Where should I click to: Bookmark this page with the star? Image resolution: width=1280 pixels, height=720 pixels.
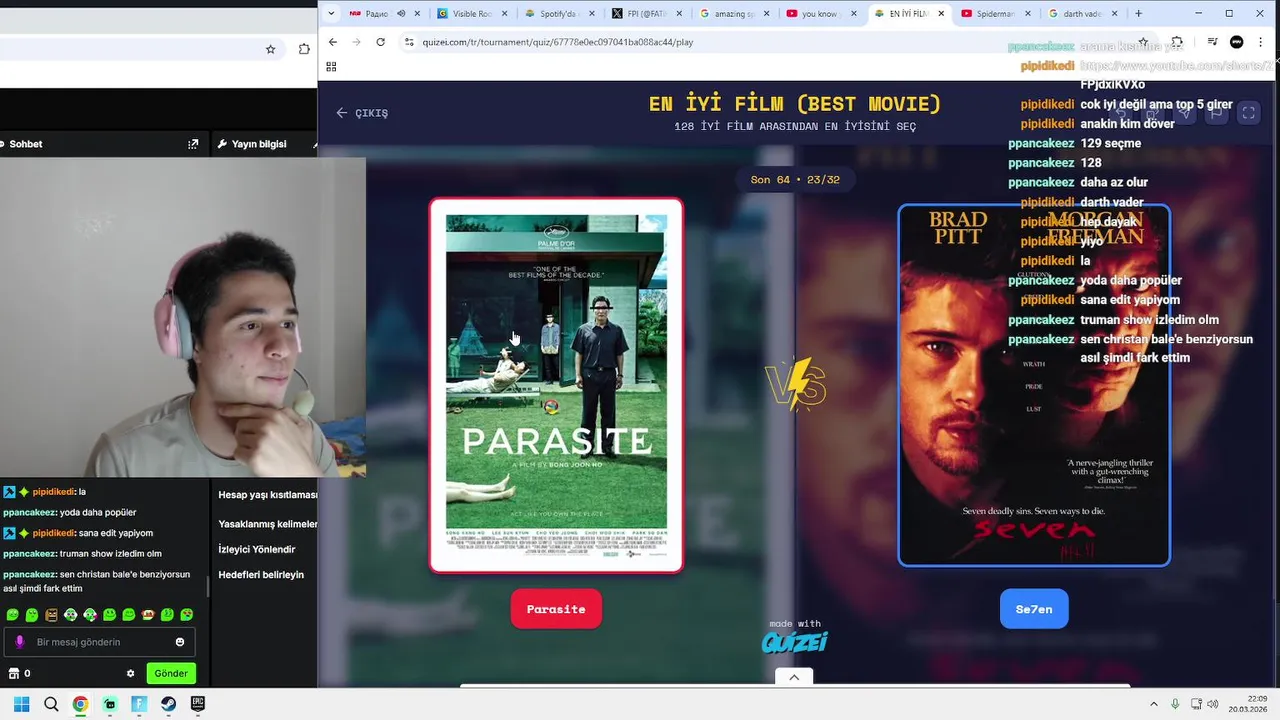pos(1143,42)
